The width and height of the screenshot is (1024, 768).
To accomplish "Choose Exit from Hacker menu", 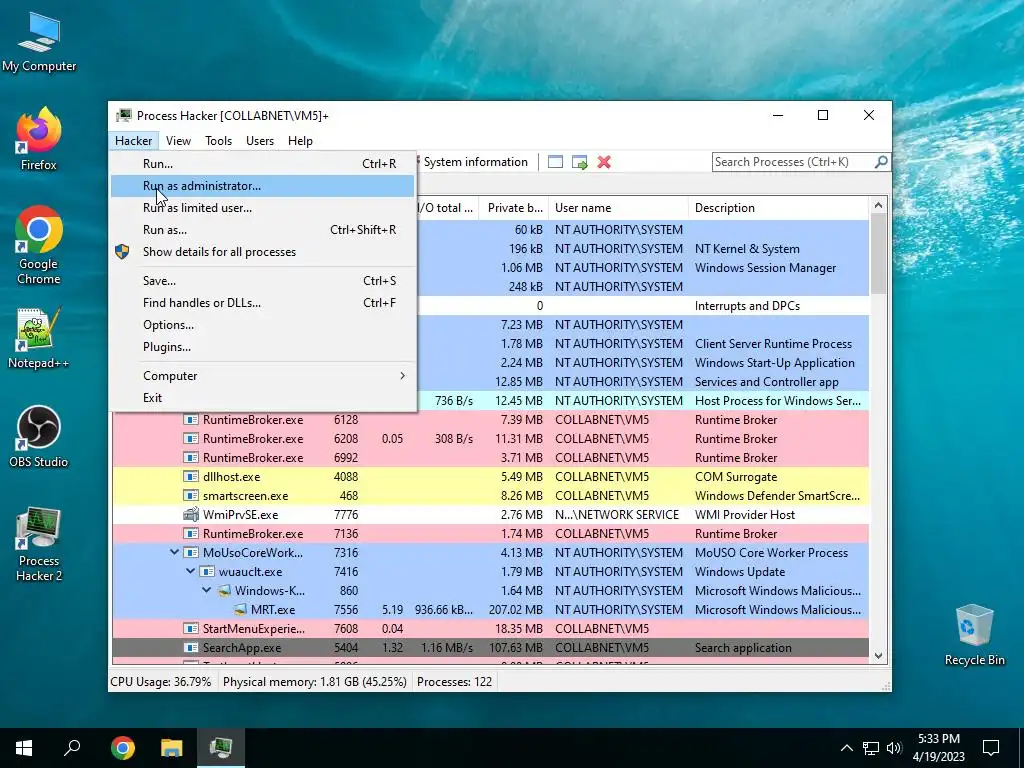I will [263, 398].
